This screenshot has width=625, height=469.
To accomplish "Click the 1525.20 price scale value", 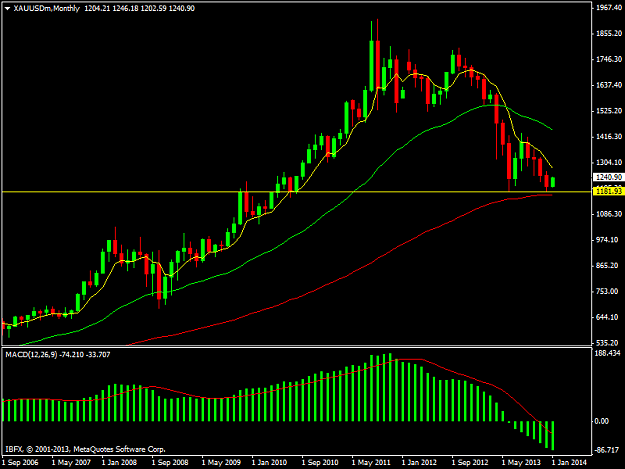I will pos(609,111).
